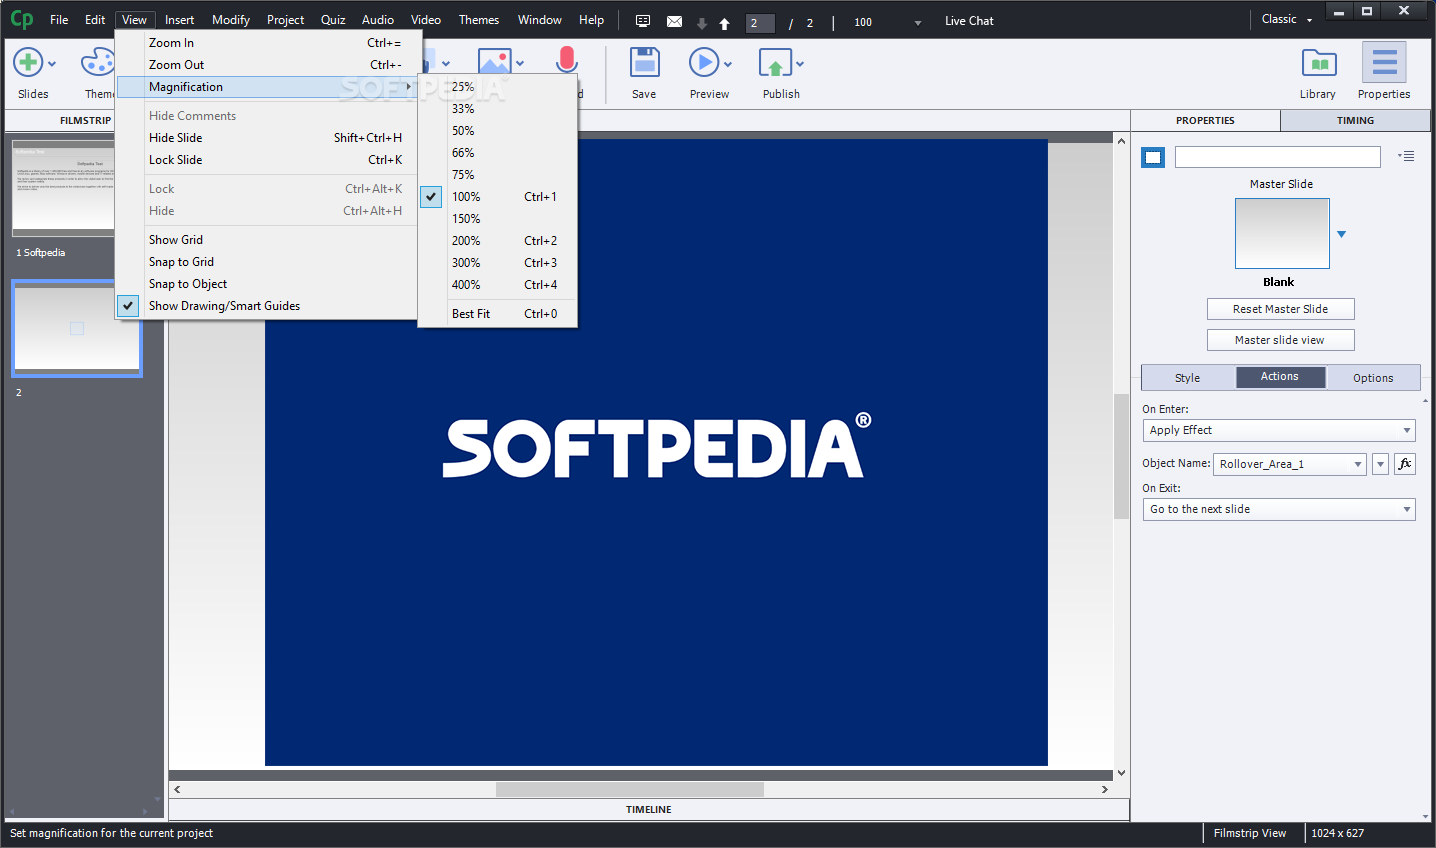Select 50% magnification
The width and height of the screenshot is (1436, 848).
coord(498,131)
